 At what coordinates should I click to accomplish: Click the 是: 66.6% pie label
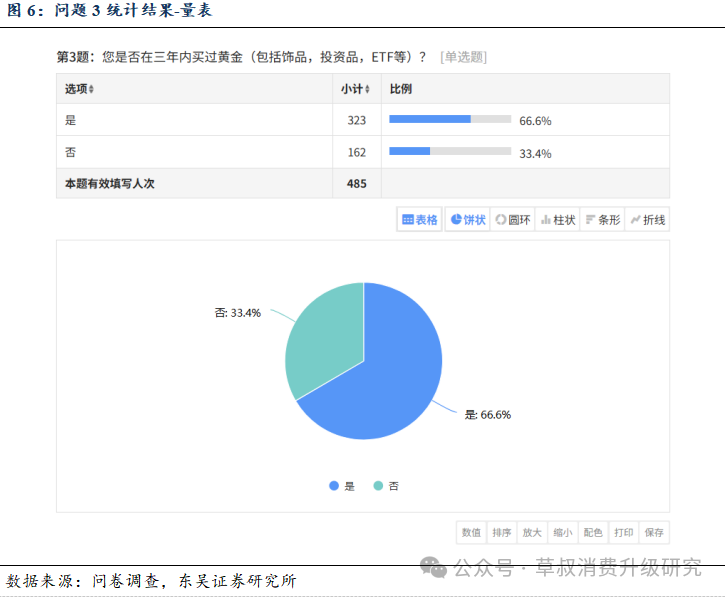[488, 415]
